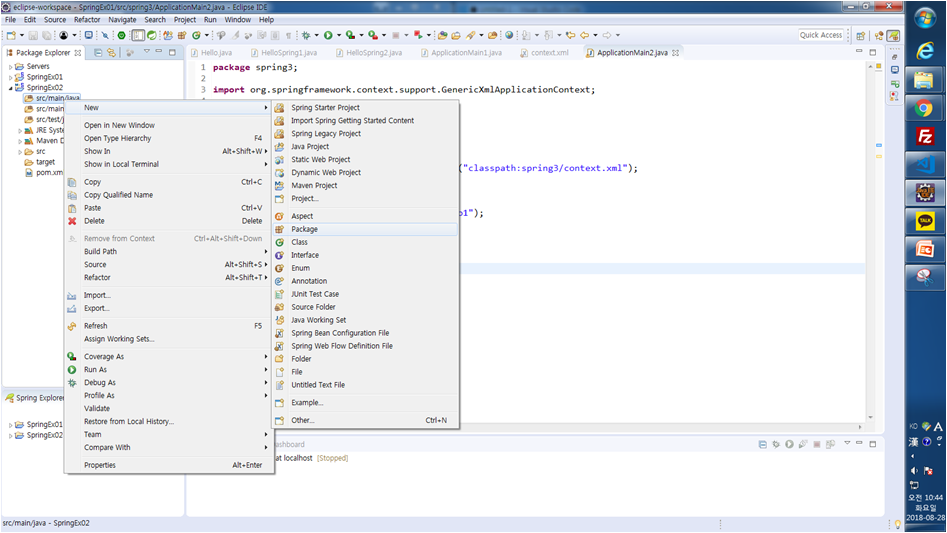Screen dimensions: 947x533
Task: Click the Spring Legacy Project icon
Action: (279, 133)
